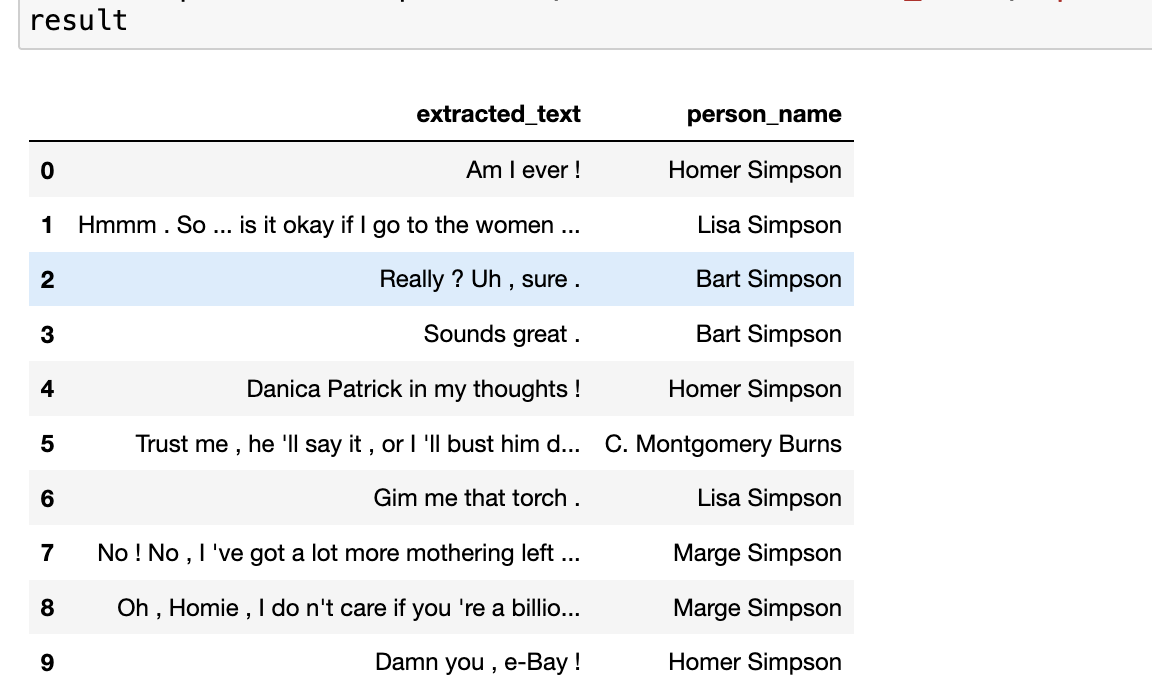The width and height of the screenshot is (1152, 700).
Task: Click the Homer Simpson name in row 4
Action: click(755, 389)
